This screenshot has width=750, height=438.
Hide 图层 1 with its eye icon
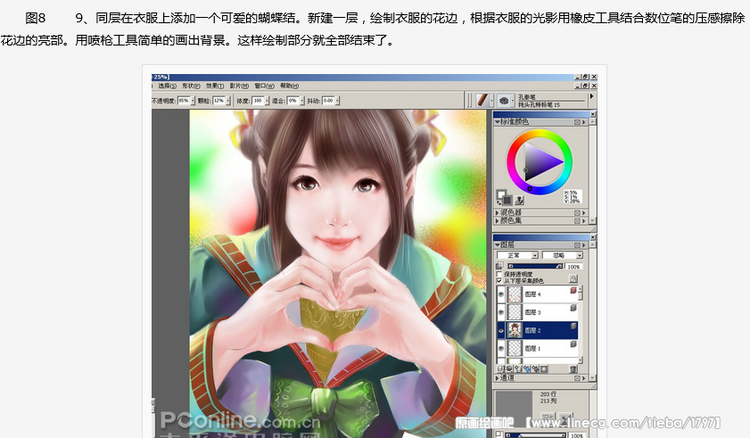coord(501,348)
